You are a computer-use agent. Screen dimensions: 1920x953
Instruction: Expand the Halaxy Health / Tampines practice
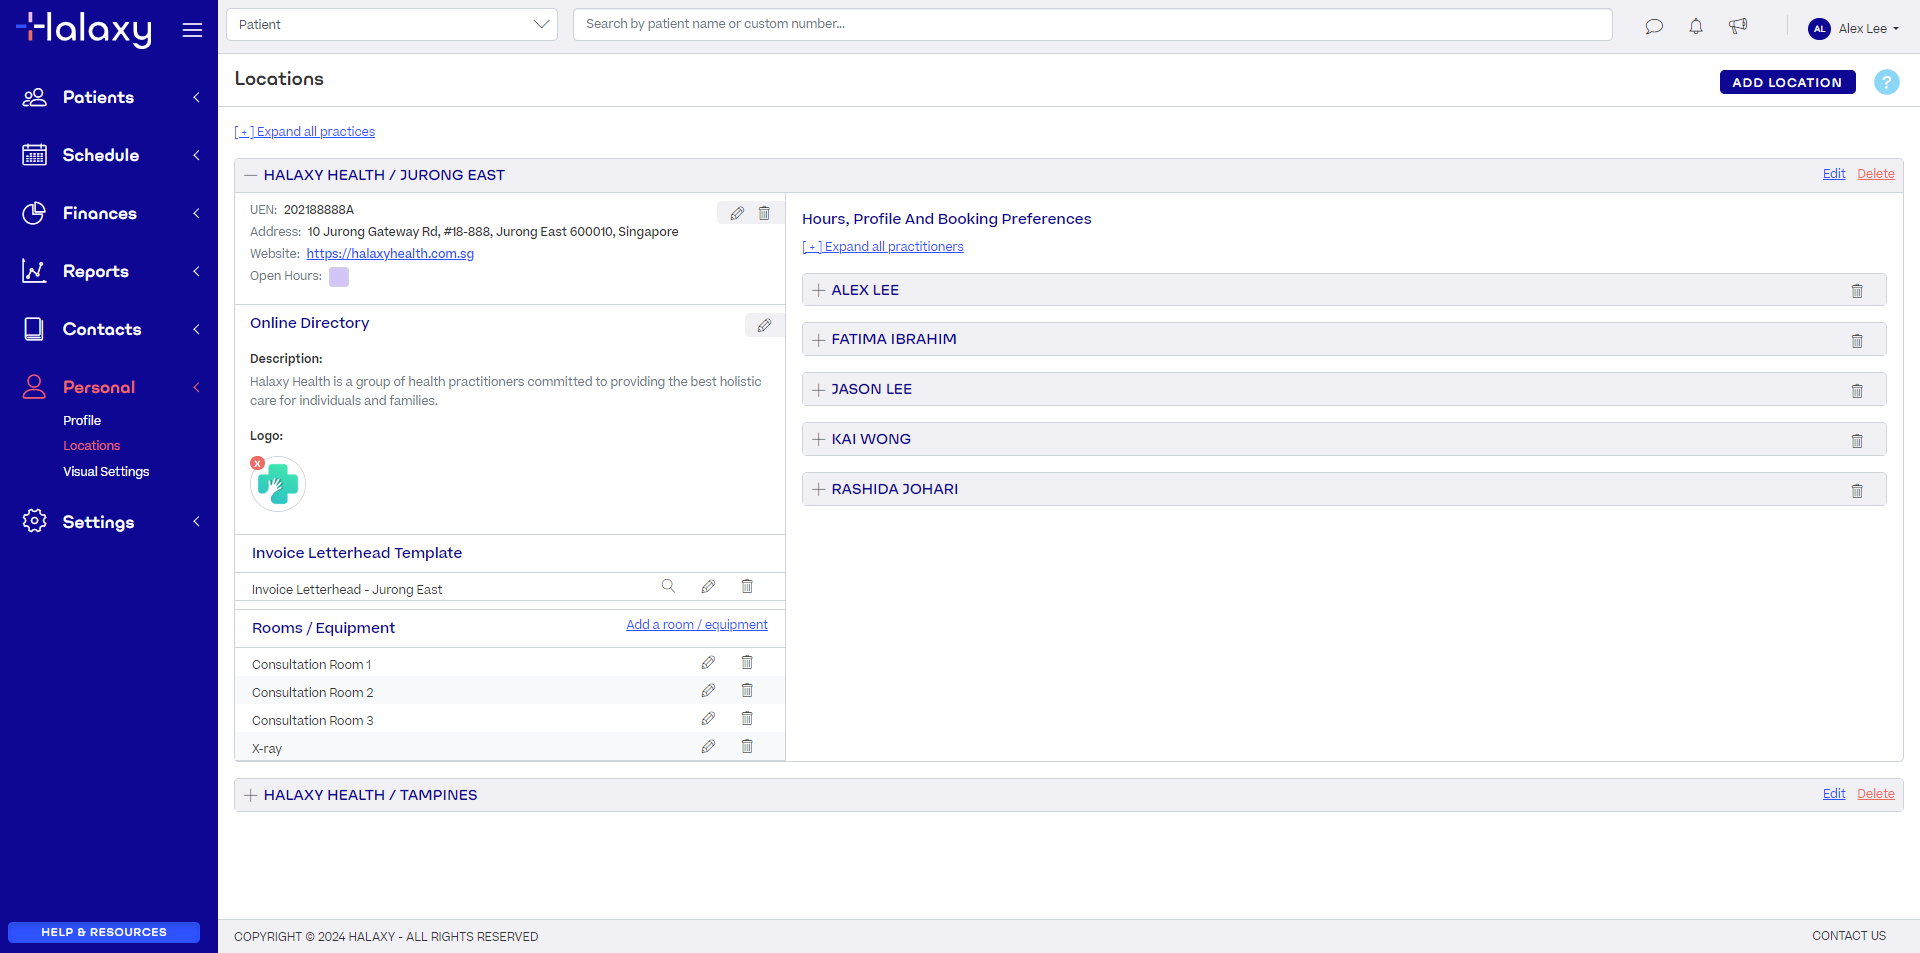[251, 795]
